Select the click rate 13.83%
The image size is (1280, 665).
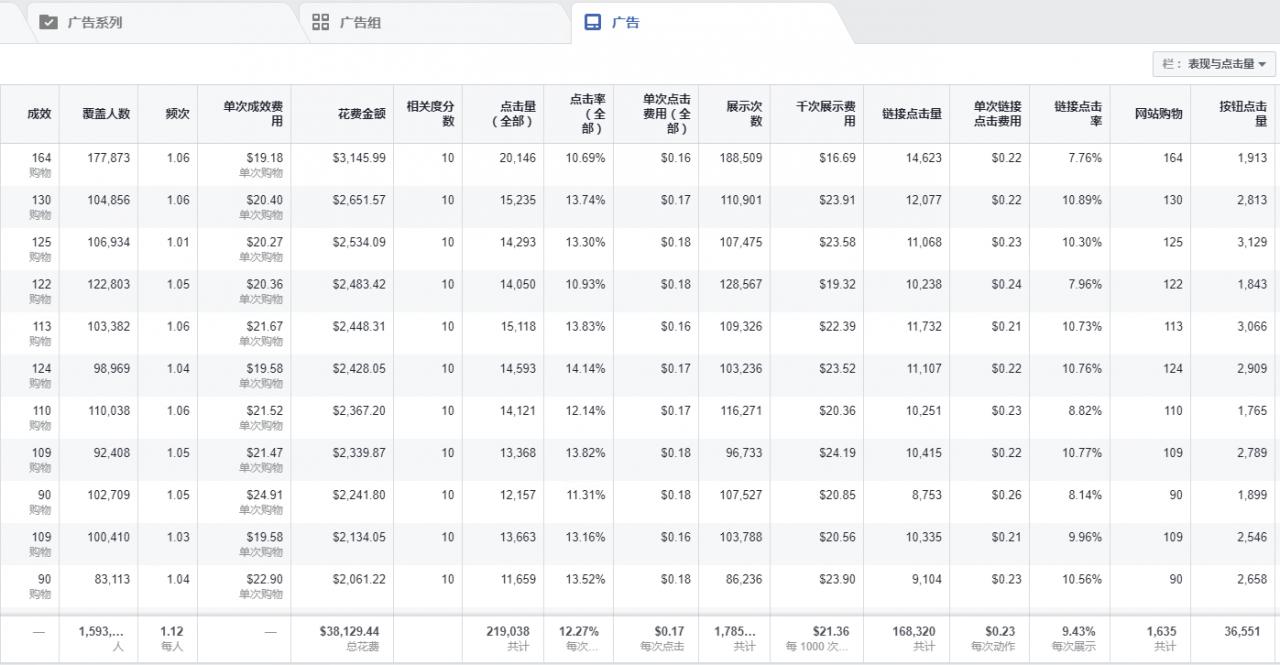(585, 326)
